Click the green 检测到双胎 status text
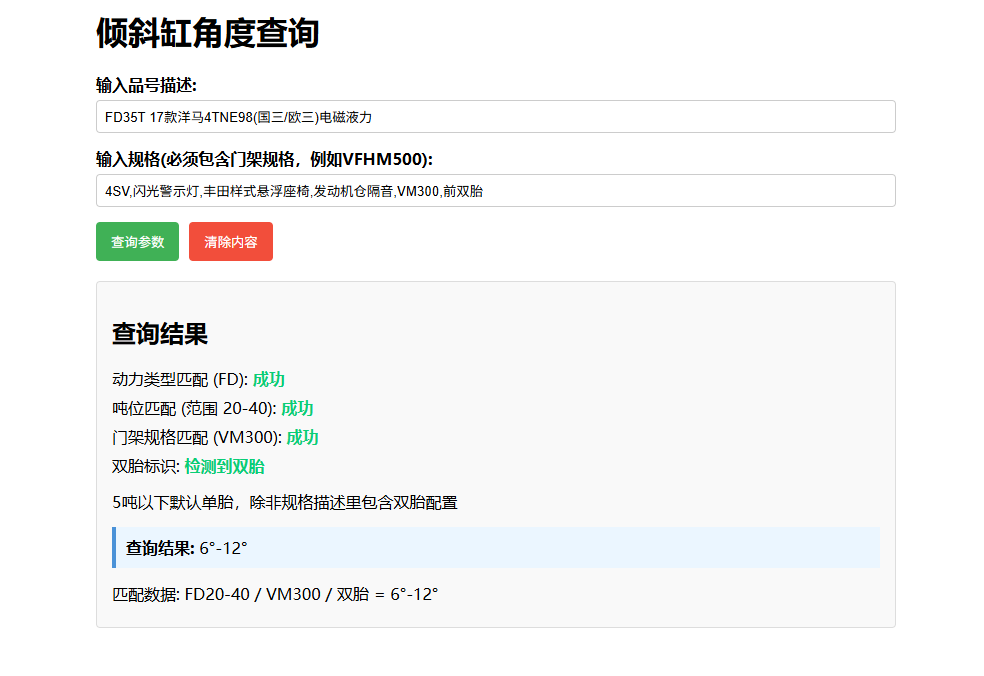 (224, 467)
